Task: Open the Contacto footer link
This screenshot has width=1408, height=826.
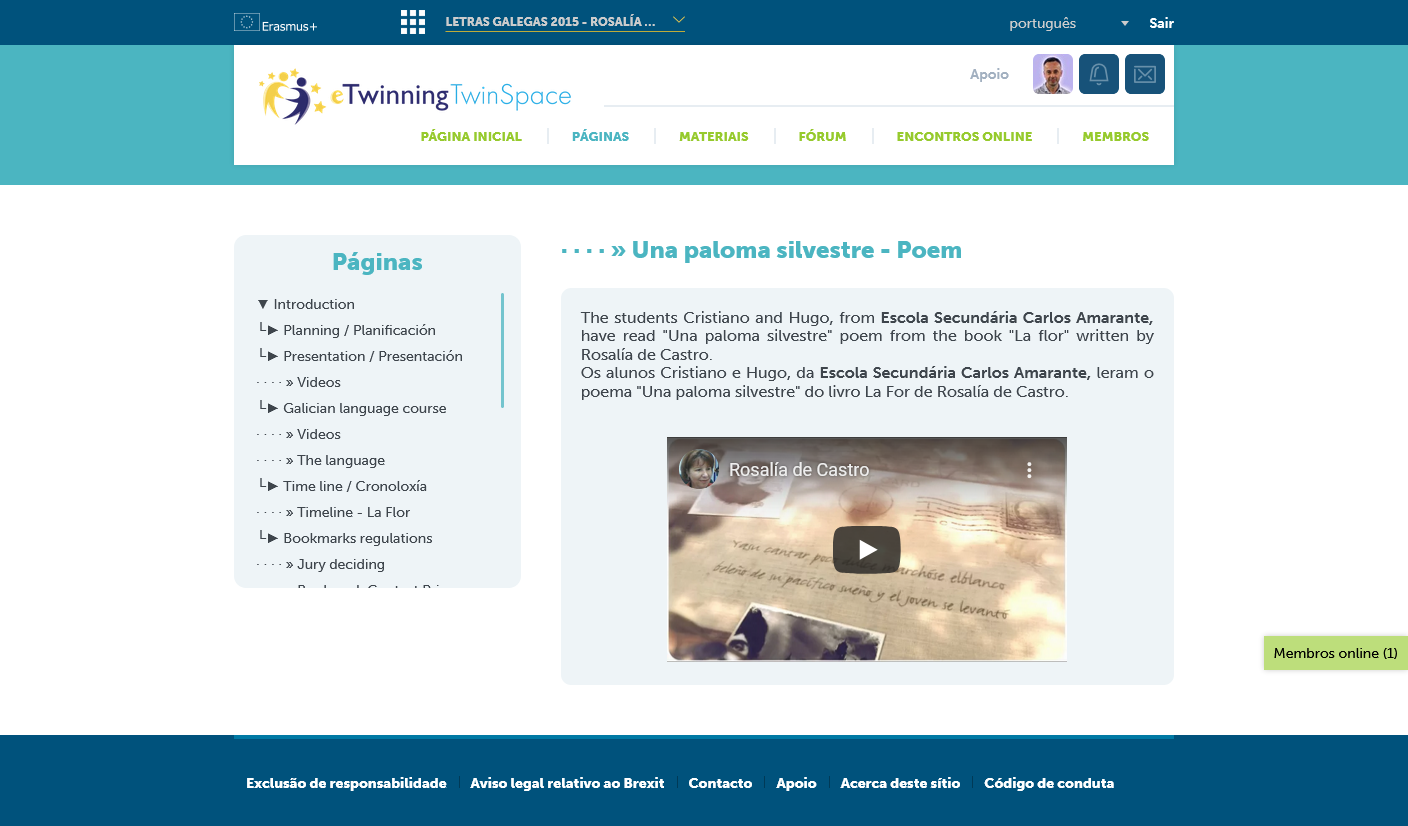Action: click(x=720, y=783)
